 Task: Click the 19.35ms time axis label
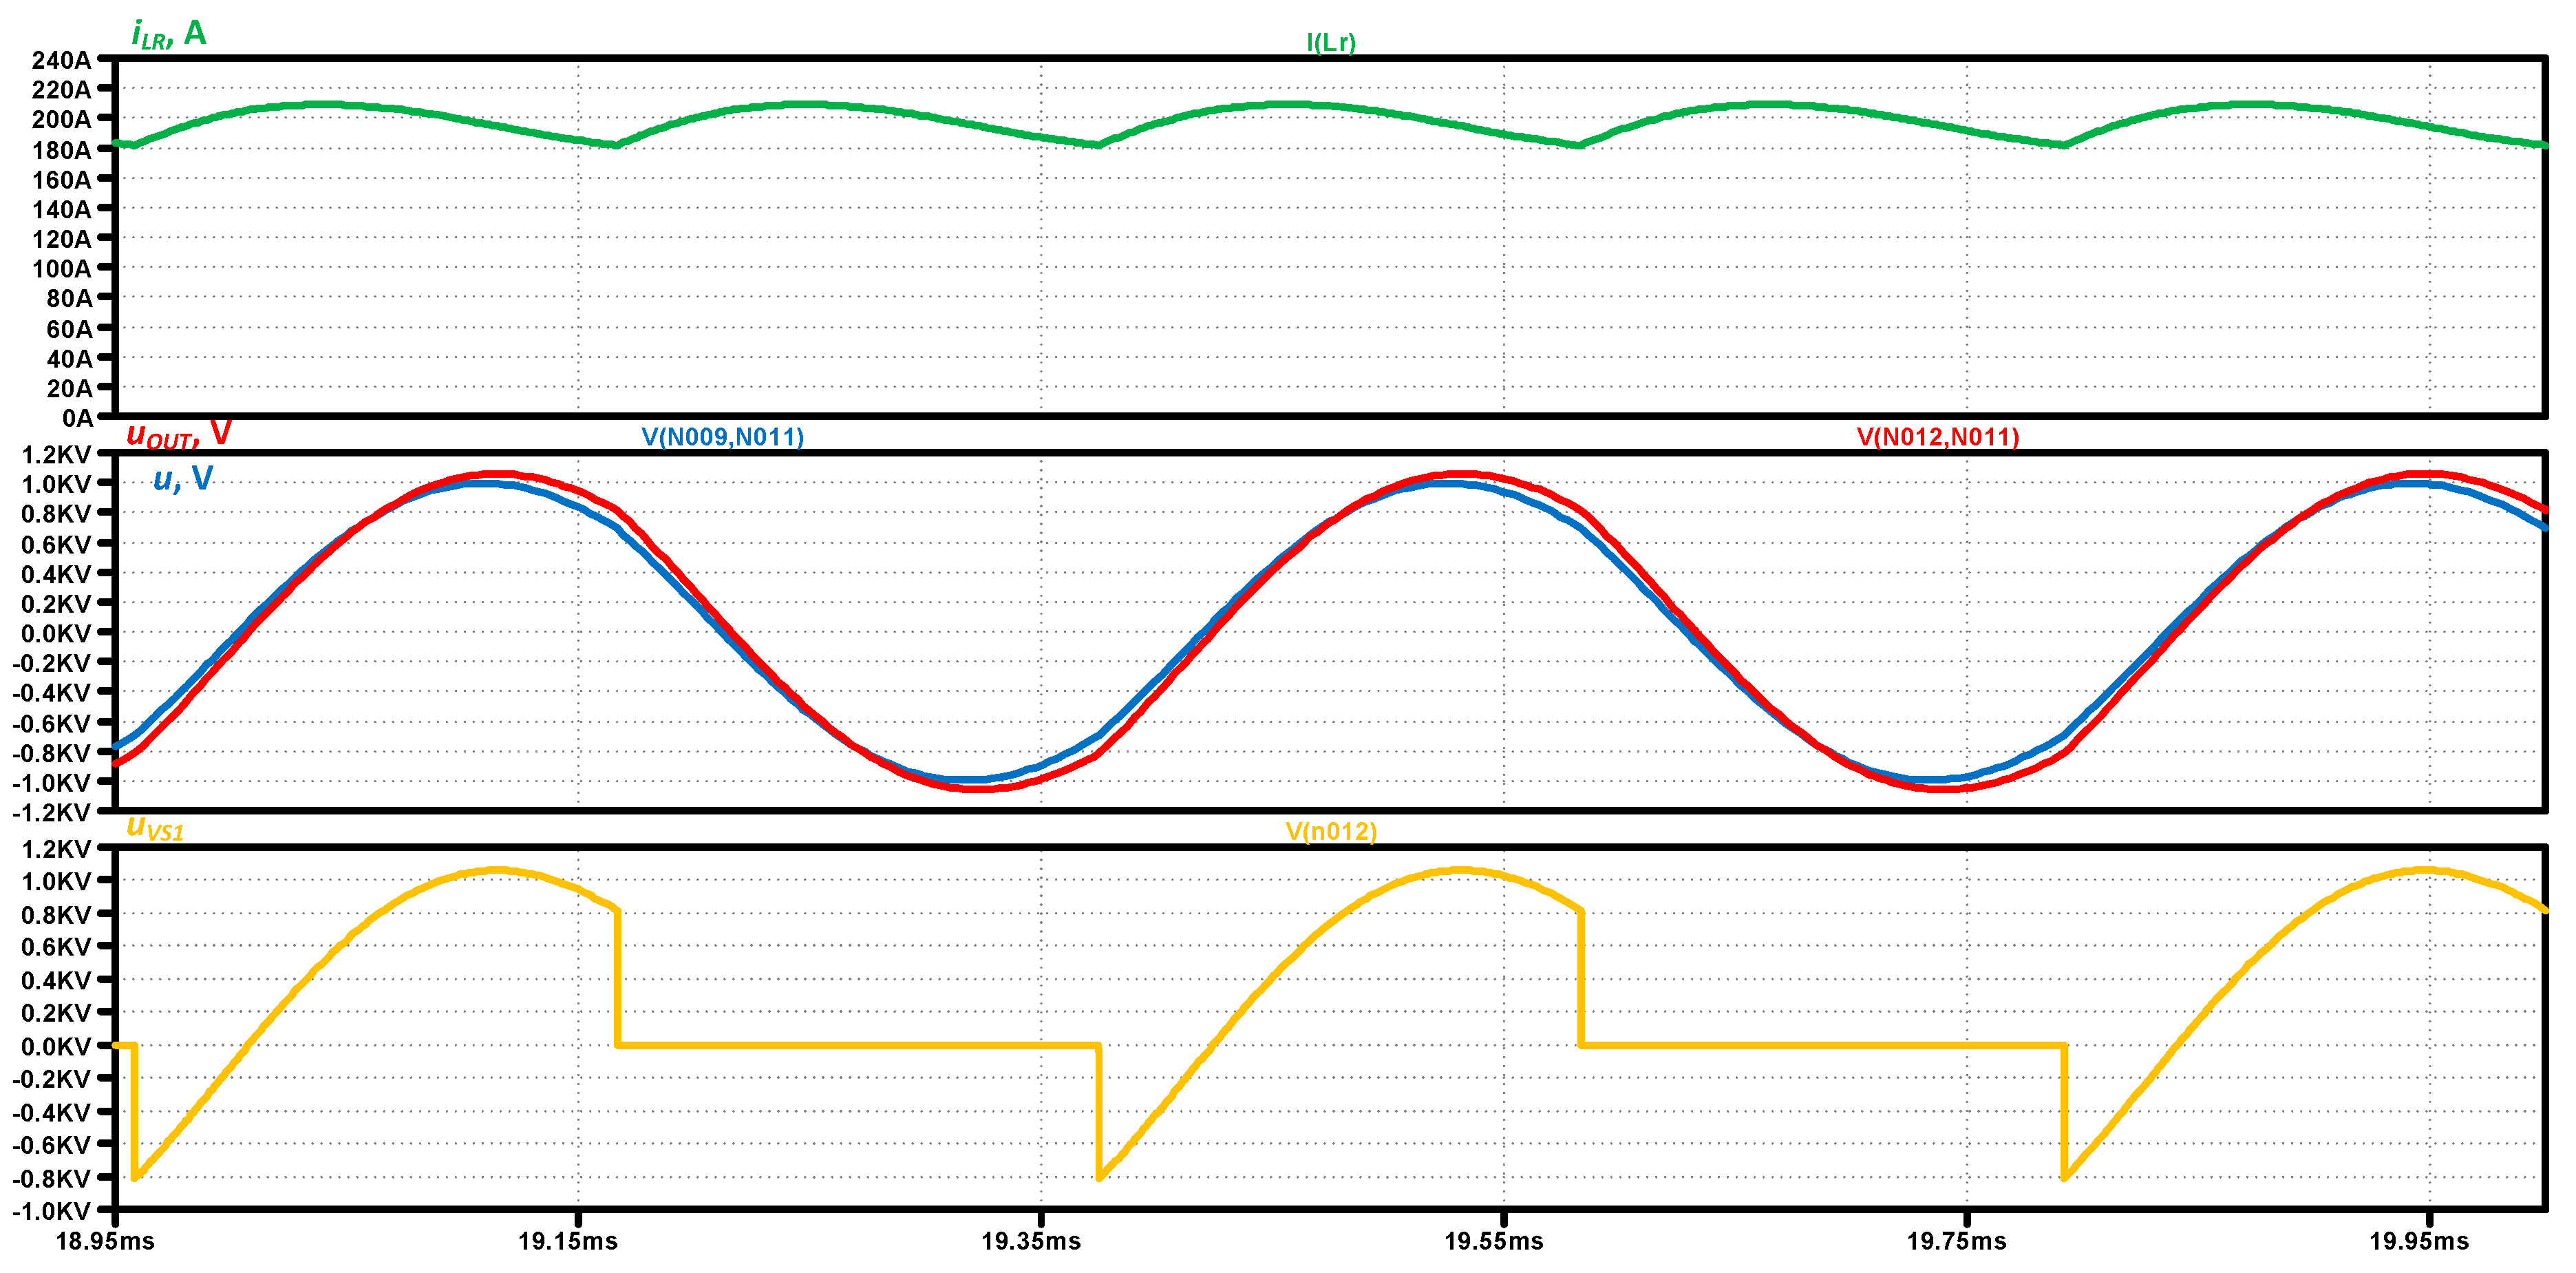click(1030, 1241)
